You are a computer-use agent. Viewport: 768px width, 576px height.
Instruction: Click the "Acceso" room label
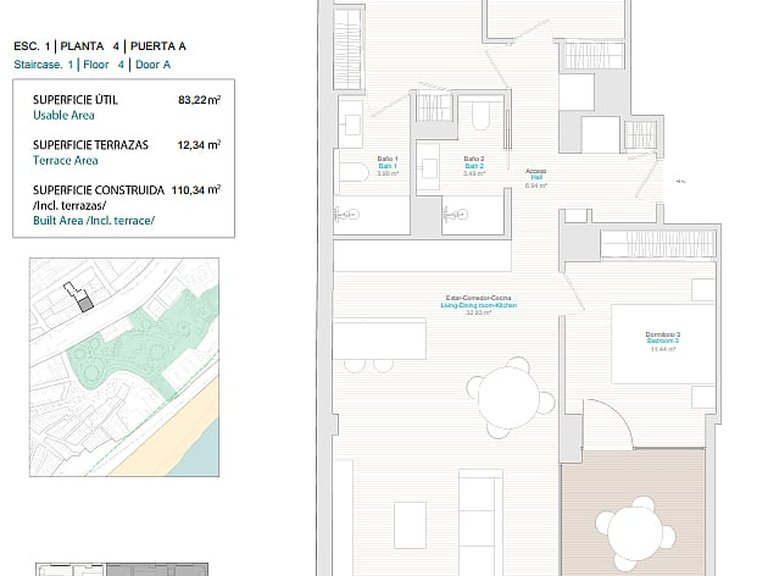click(x=536, y=171)
